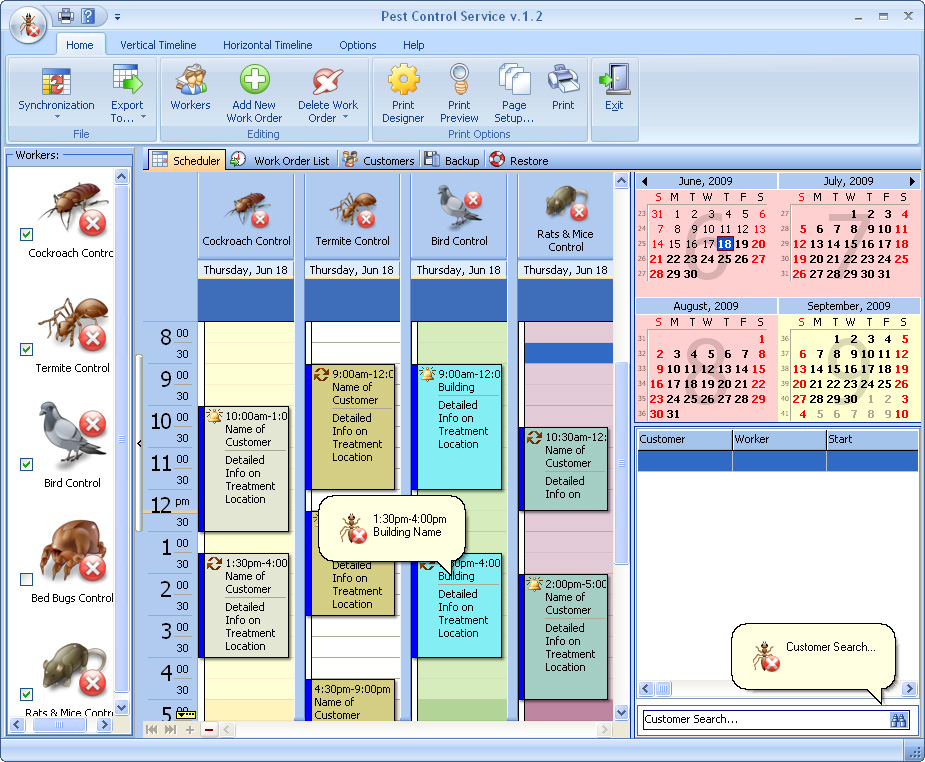Image resolution: width=925 pixels, height=762 pixels.
Task: Click the Customer column header
Action: point(684,439)
